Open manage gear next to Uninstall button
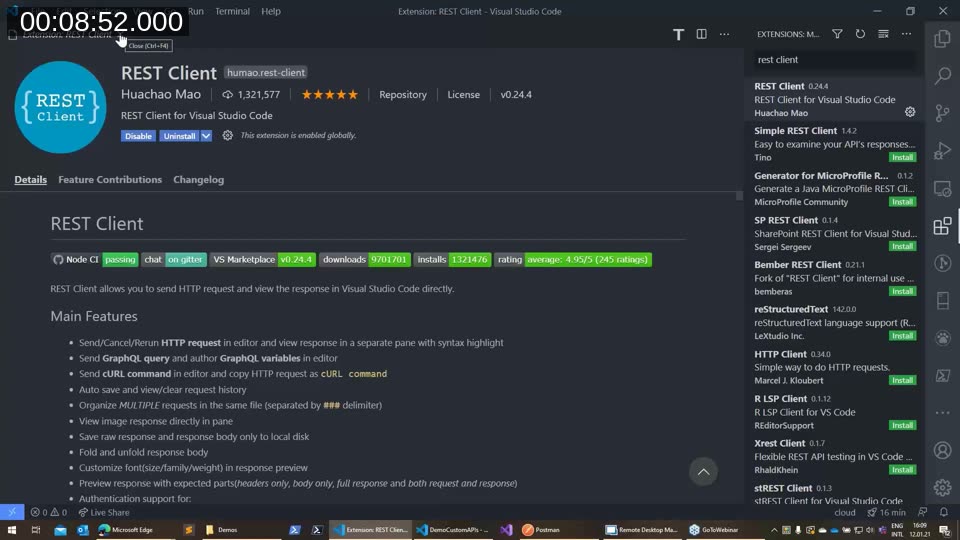 227,135
